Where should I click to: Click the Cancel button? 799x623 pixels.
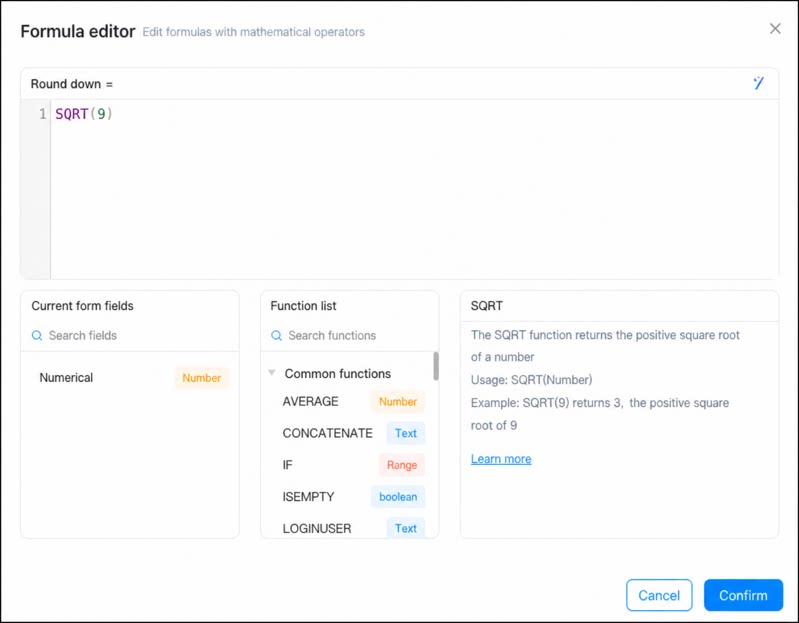click(x=659, y=595)
